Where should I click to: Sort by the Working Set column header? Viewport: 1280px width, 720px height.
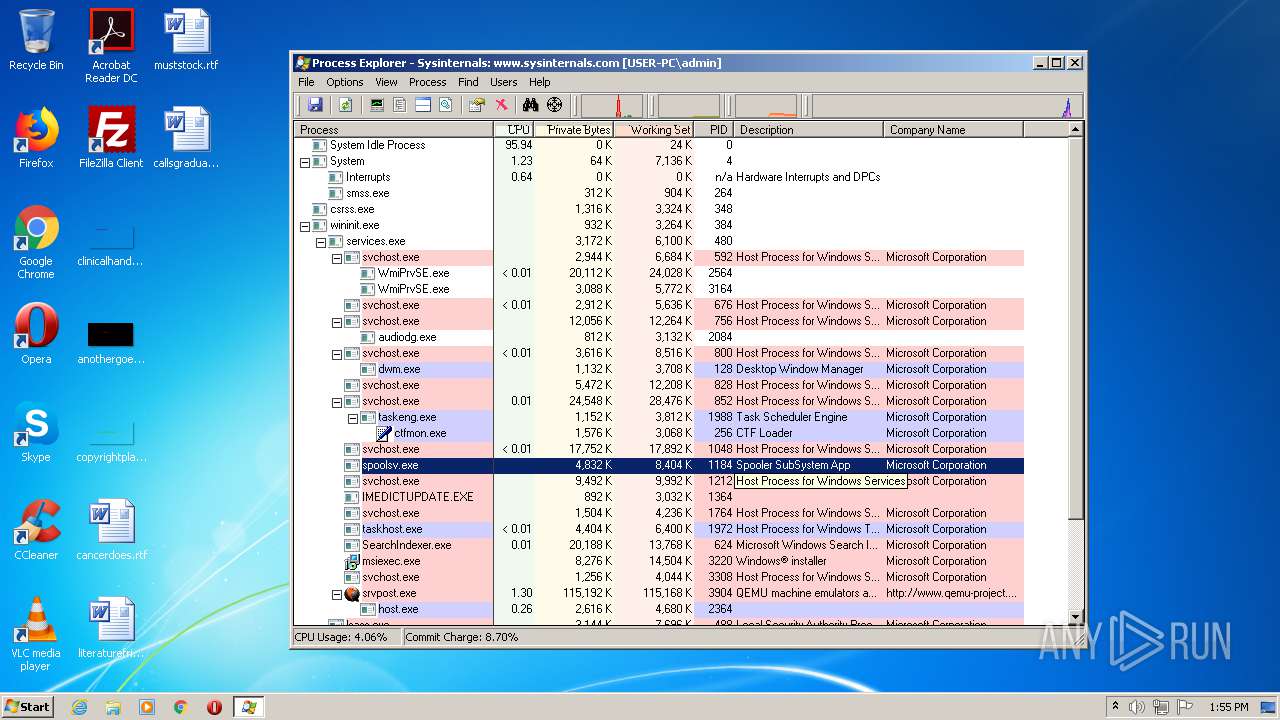654,129
